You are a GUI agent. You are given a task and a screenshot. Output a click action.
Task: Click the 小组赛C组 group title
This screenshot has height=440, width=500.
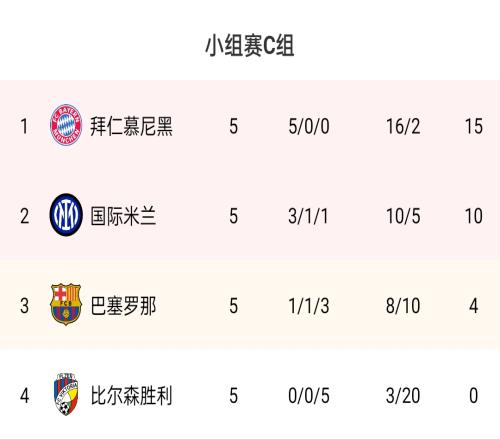coord(250,46)
